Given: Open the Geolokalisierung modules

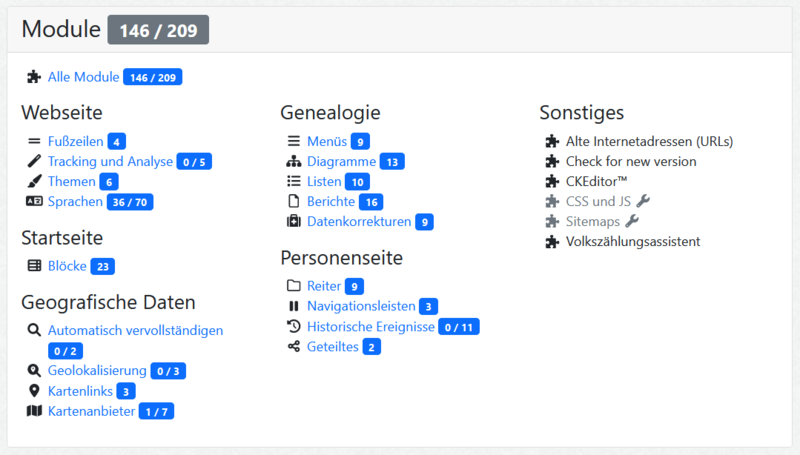Looking at the screenshot, I should [x=97, y=370].
